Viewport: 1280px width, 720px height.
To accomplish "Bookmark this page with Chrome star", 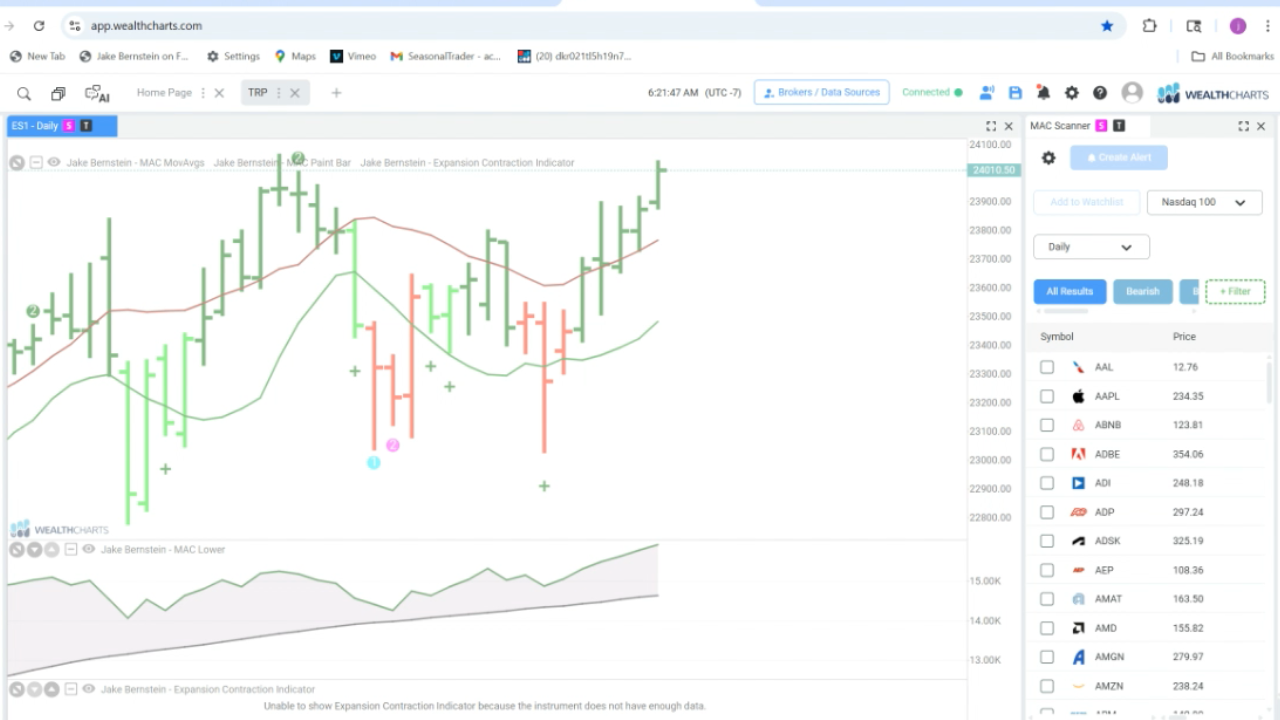I will click(1107, 26).
